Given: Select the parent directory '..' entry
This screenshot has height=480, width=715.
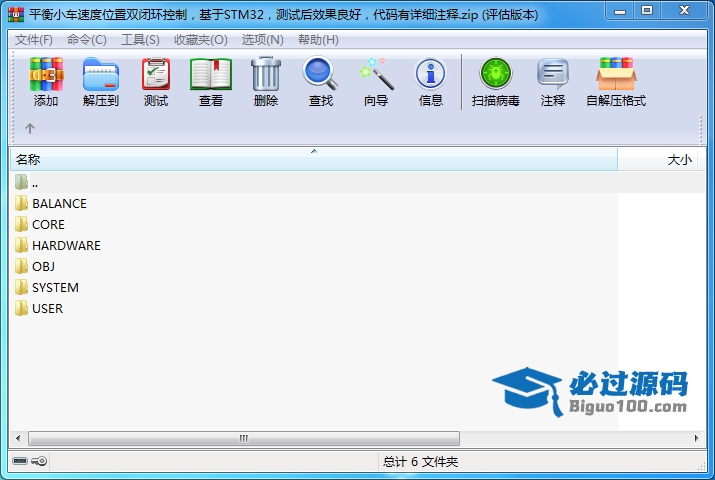Looking at the screenshot, I should (35, 182).
